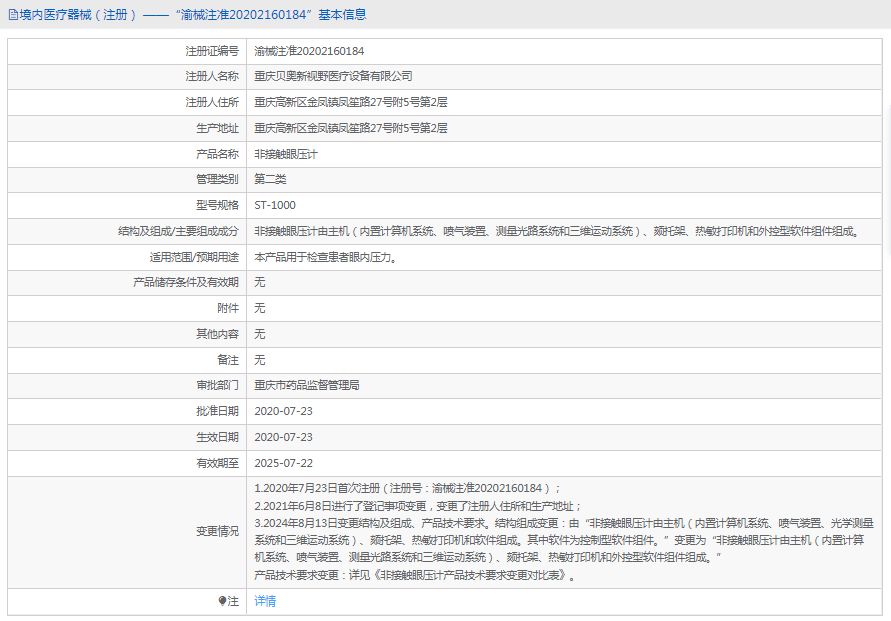891x621 pixels.
Task: Click change entry 1.2020年7月23日首次注册
Action: pyautogui.click(x=408, y=488)
